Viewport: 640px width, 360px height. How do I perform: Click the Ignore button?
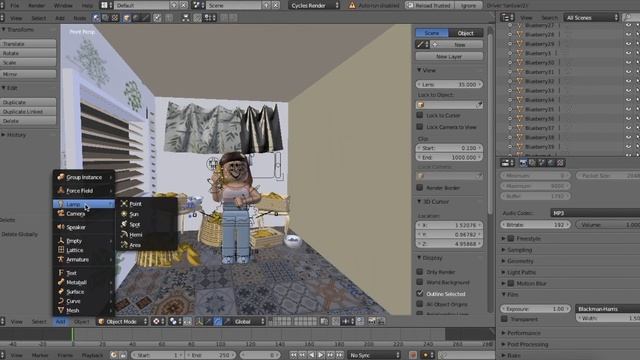coord(468,5)
